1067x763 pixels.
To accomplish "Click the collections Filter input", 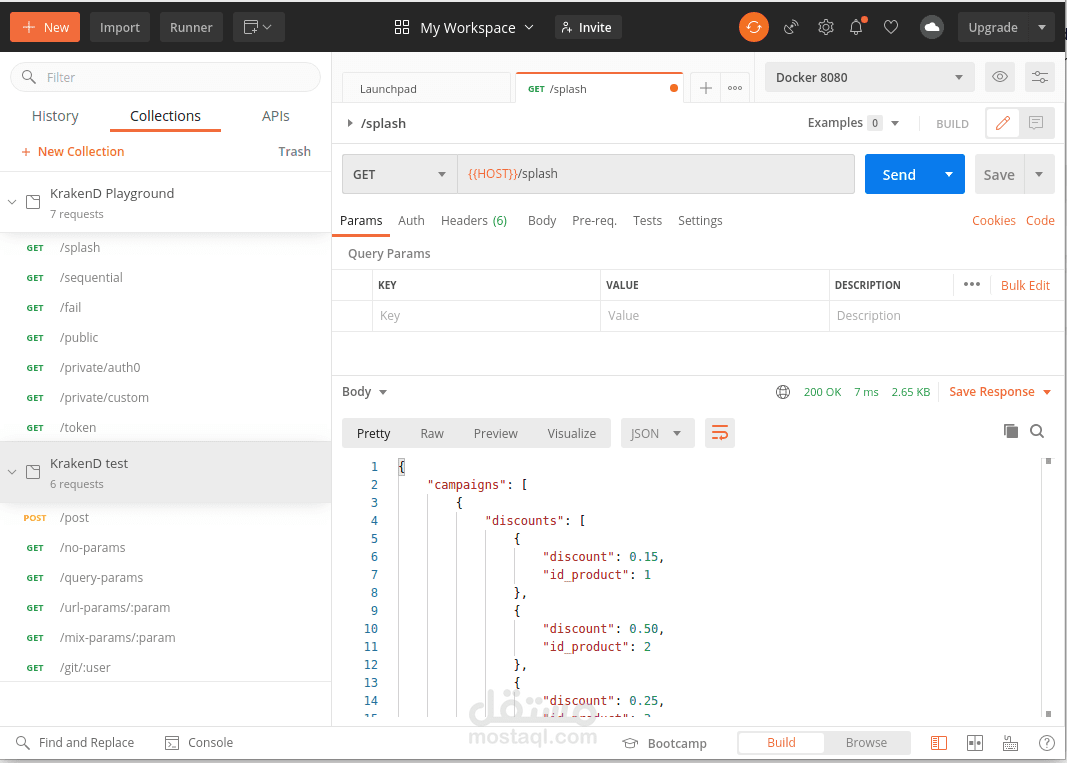I will [x=165, y=77].
